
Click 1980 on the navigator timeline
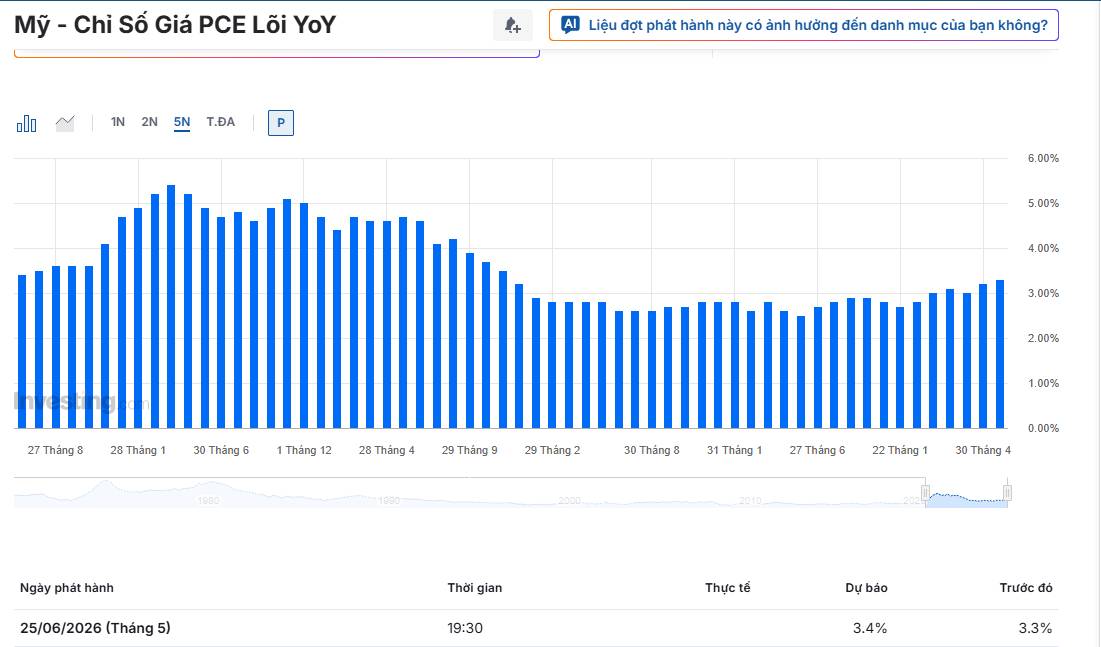pyautogui.click(x=209, y=501)
